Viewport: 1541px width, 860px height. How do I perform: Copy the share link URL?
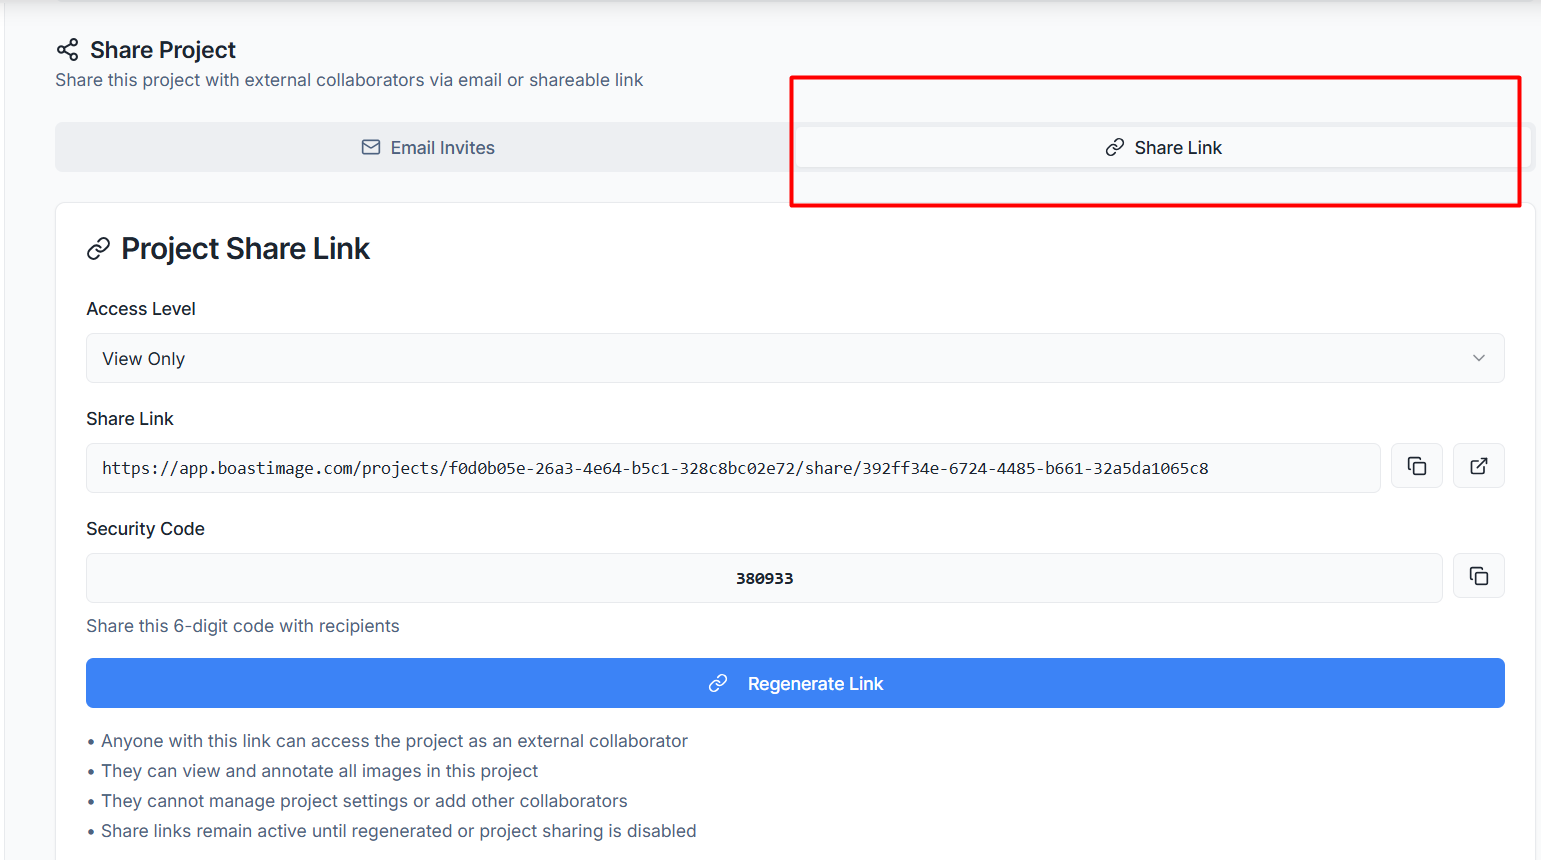point(1416,466)
